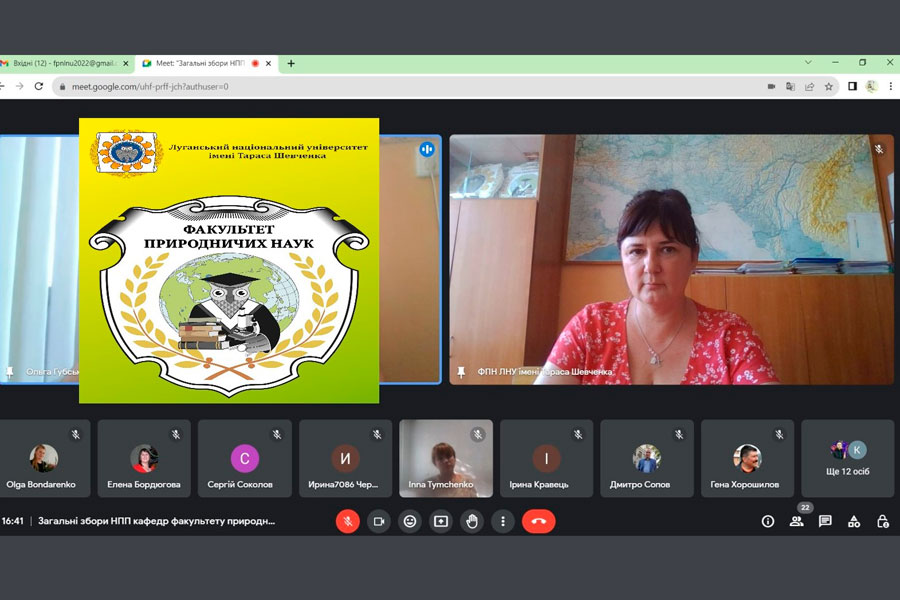Click site lock icon in address bar

[62, 87]
